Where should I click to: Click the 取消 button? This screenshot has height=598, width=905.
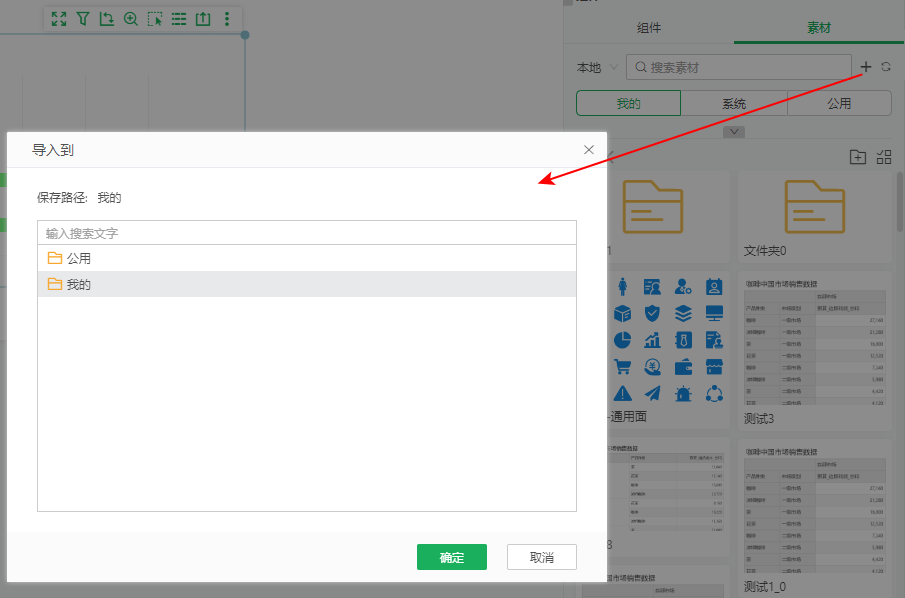click(x=541, y=557)
